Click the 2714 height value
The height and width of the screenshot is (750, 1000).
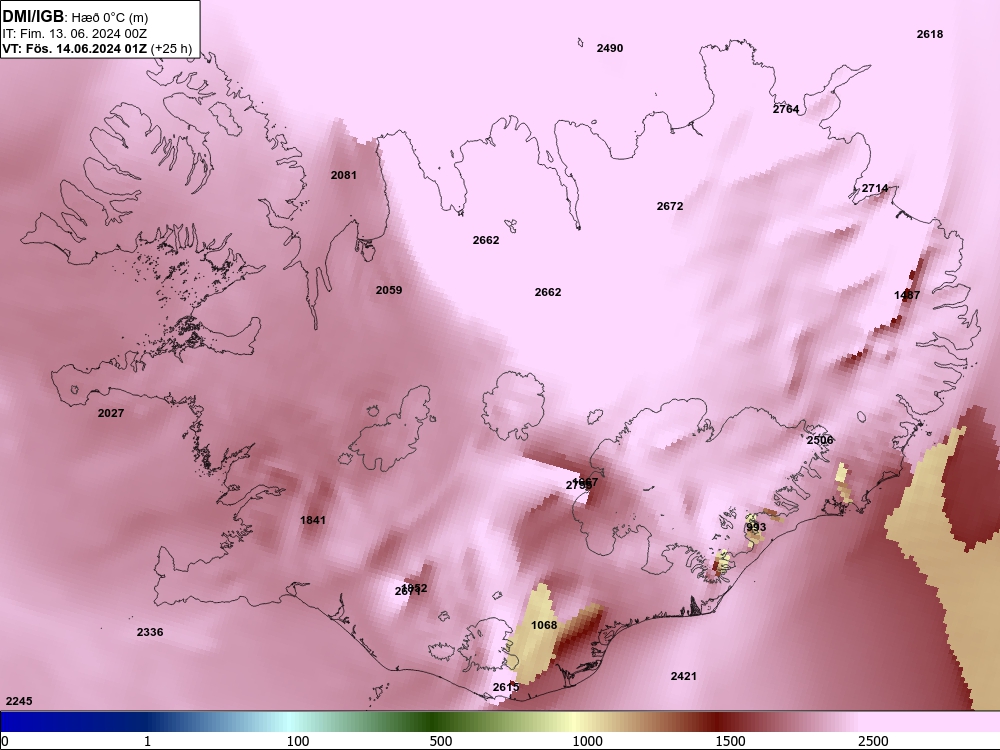pos(875,188)
